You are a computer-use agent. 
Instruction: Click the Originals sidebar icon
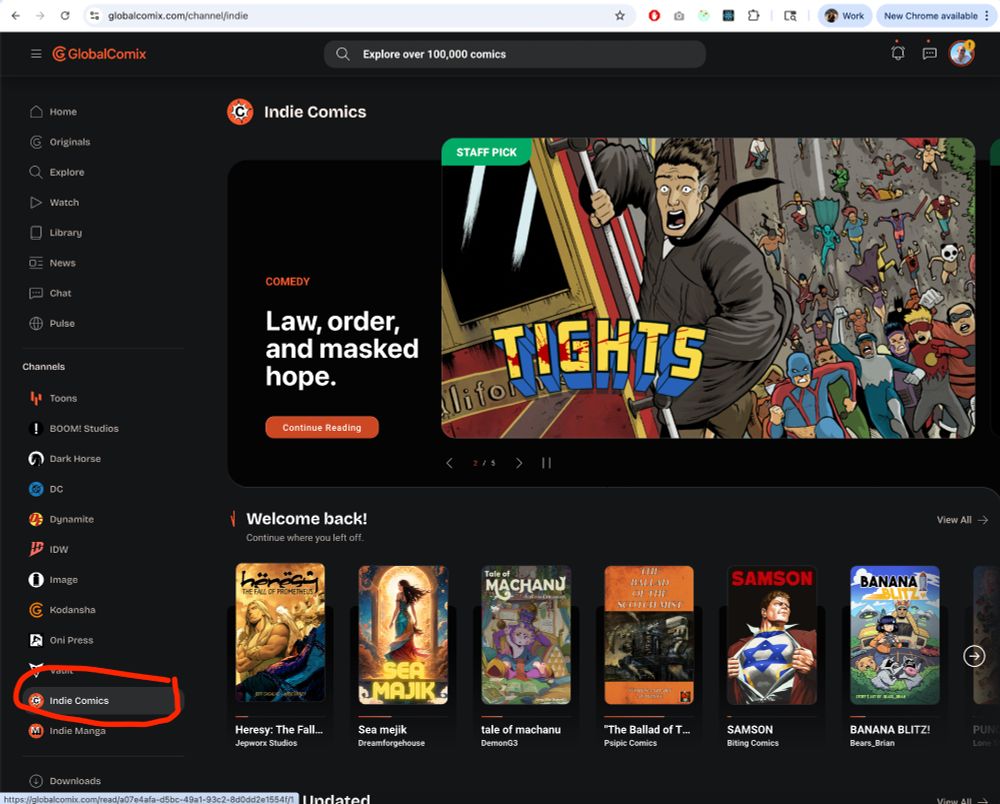36,142
